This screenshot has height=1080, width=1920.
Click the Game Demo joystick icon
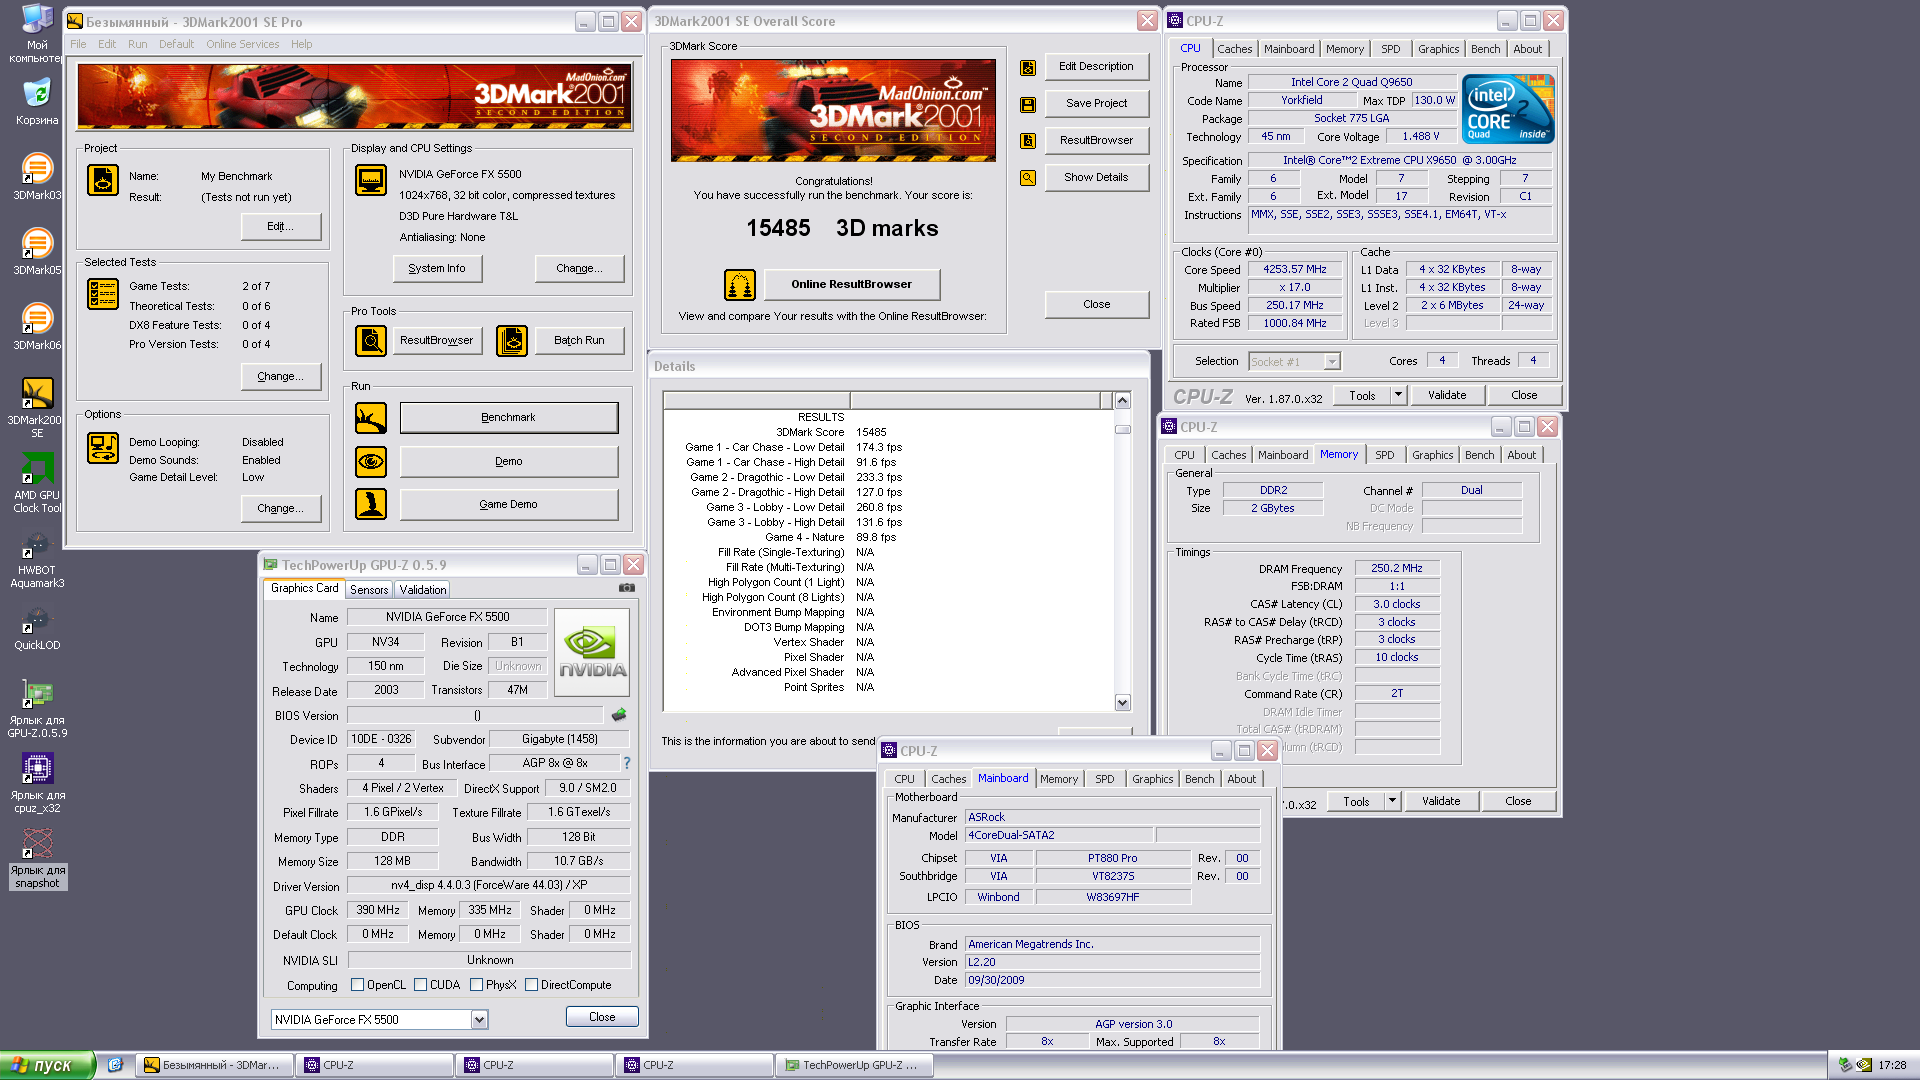point(371,504)
